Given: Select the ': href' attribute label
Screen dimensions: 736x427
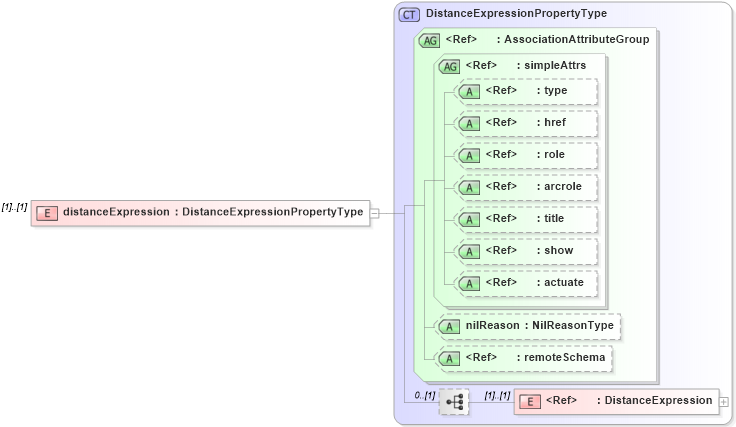Looking at the screenshot, I should point(552,122).
